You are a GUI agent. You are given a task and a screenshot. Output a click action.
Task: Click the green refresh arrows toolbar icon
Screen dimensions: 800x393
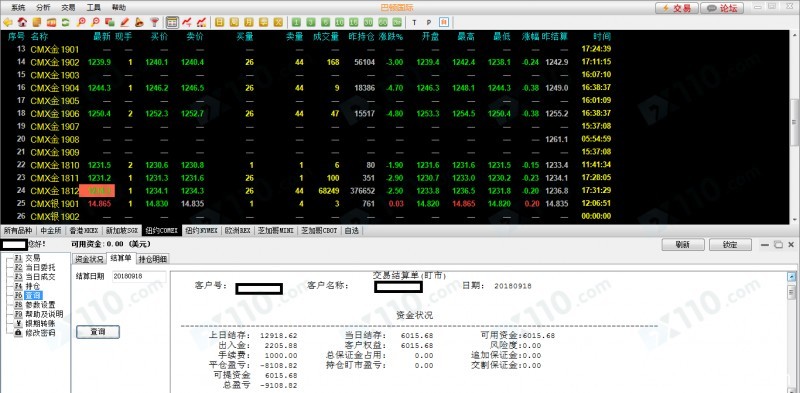click(x=65, y=22)
